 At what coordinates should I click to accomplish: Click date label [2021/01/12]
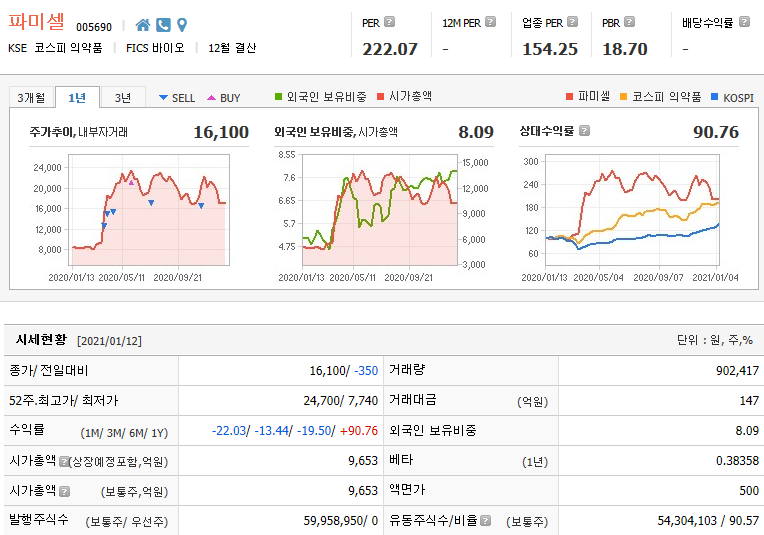click(109, 341)
